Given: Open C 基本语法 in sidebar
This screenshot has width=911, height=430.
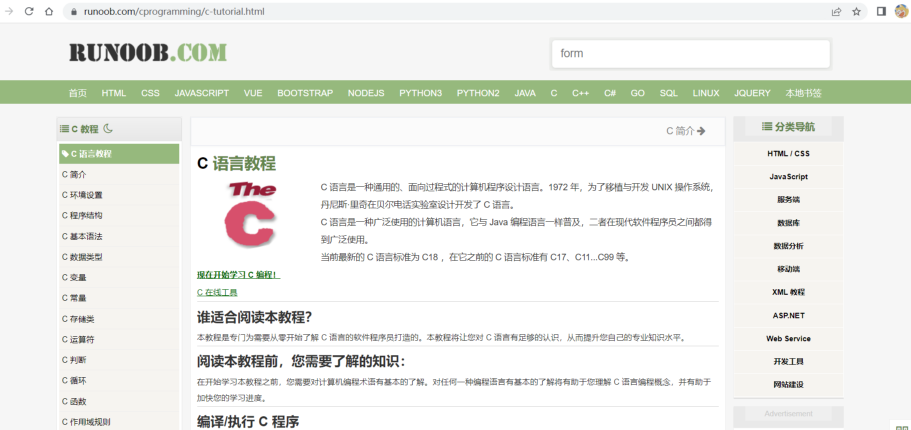Looking at the screenshot, I should (x=119, y=236).
